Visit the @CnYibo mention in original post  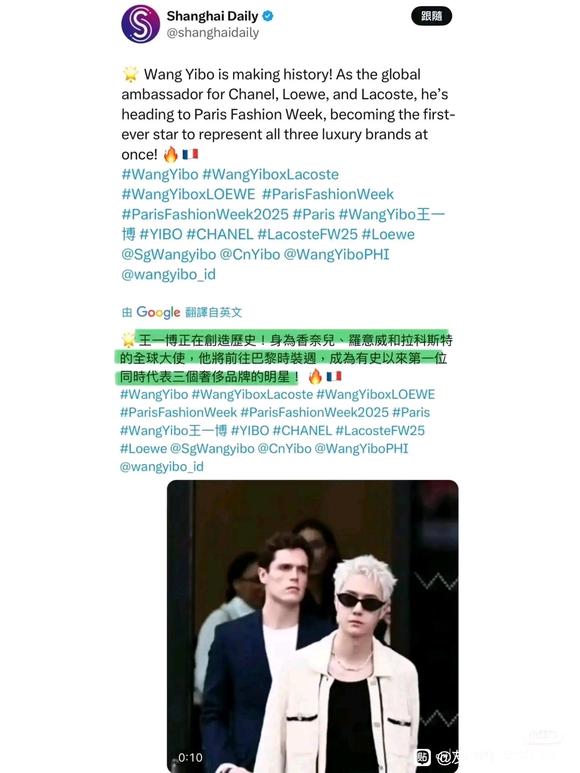click(x=250, y=254)
